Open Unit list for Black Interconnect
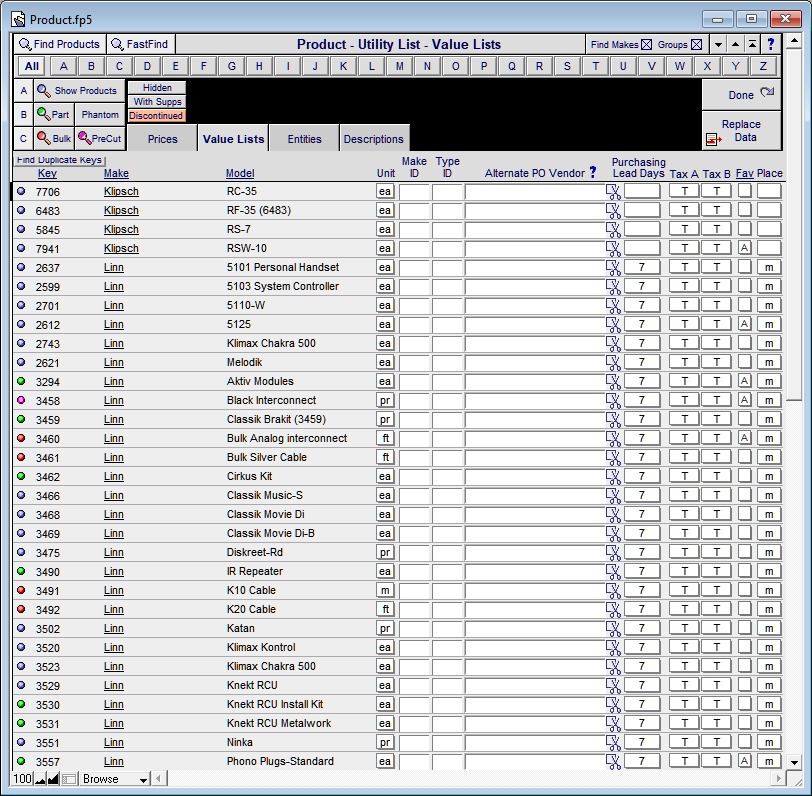This screenshot has height=796, width=812. [x=385, y=400]
